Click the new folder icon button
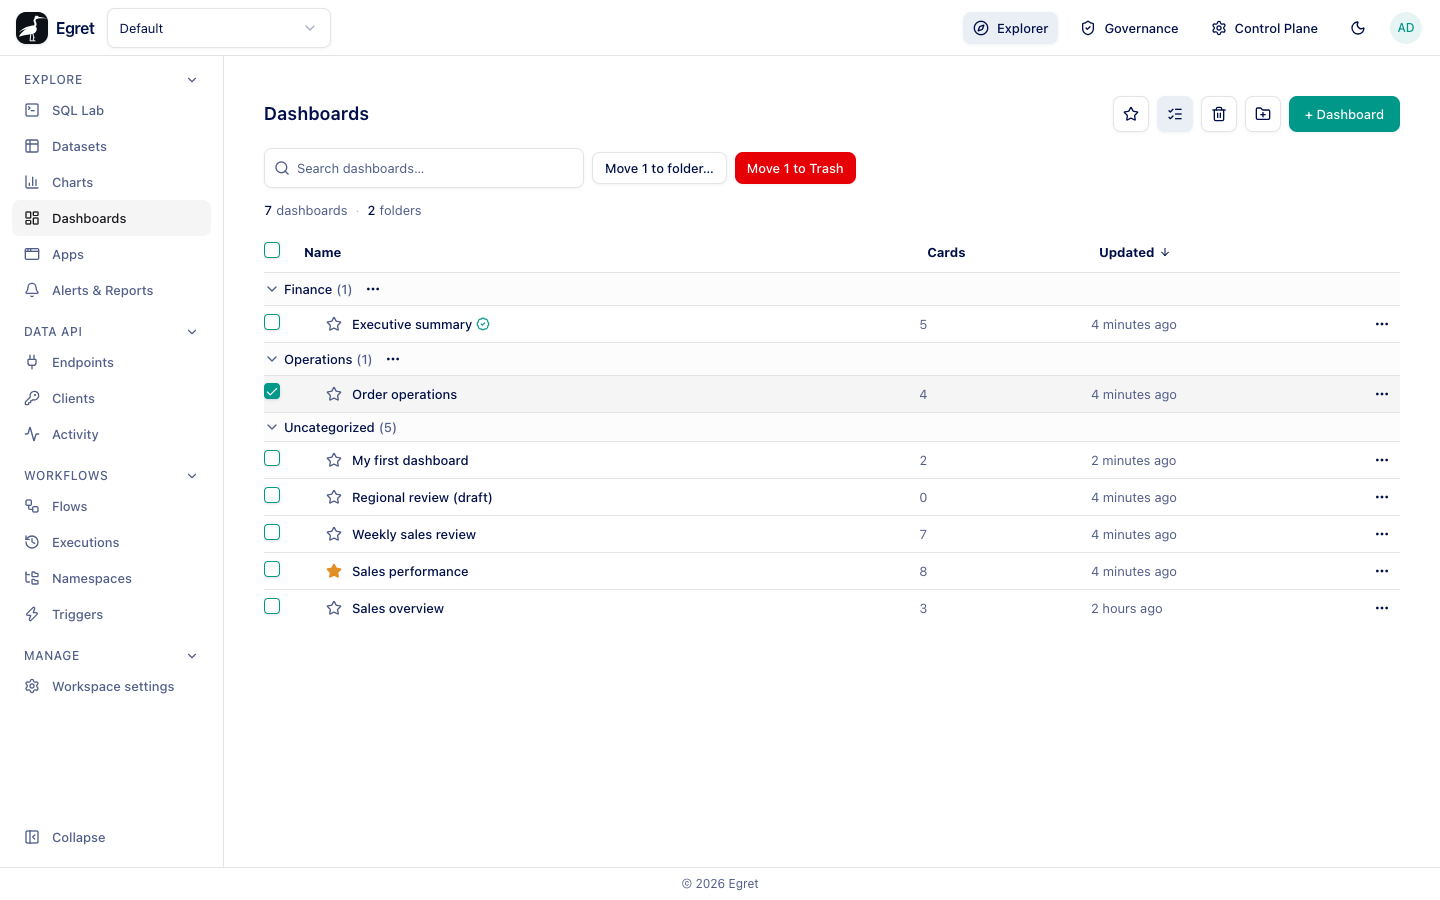 pos(1263,114)
